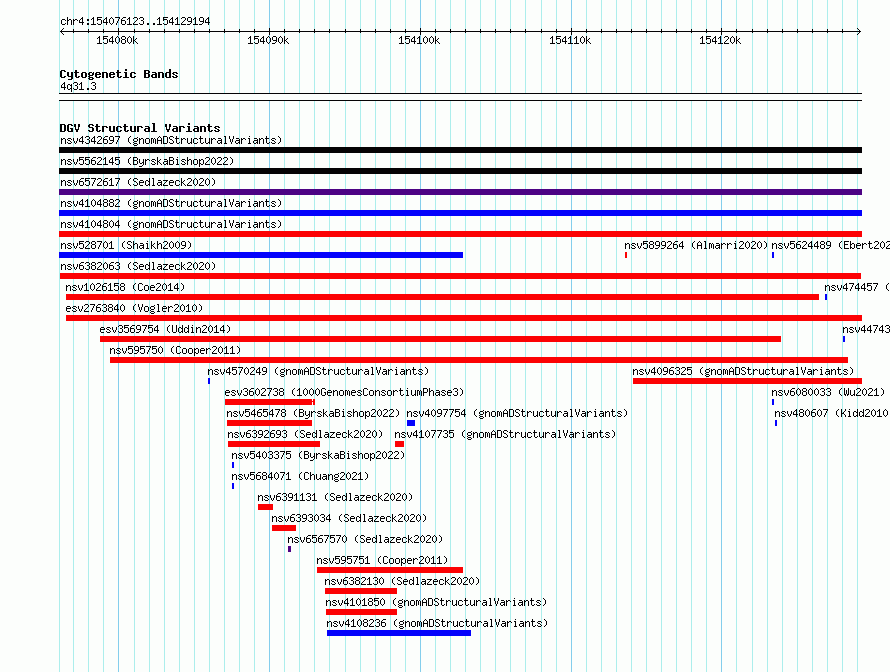Open the nsv5624489 Ebert variant label
This screenshot has width=890, height=672.
tap(830, 245)
